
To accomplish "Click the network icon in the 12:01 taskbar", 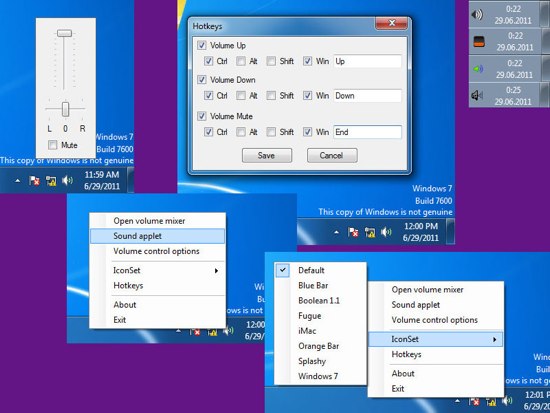I will (491, 401).
